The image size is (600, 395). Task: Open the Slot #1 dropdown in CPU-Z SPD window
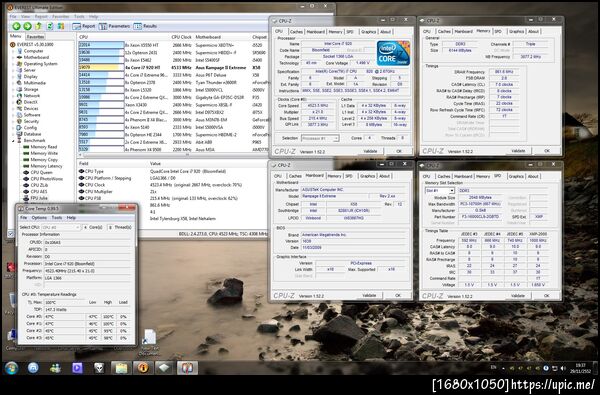tap(439, 191)
